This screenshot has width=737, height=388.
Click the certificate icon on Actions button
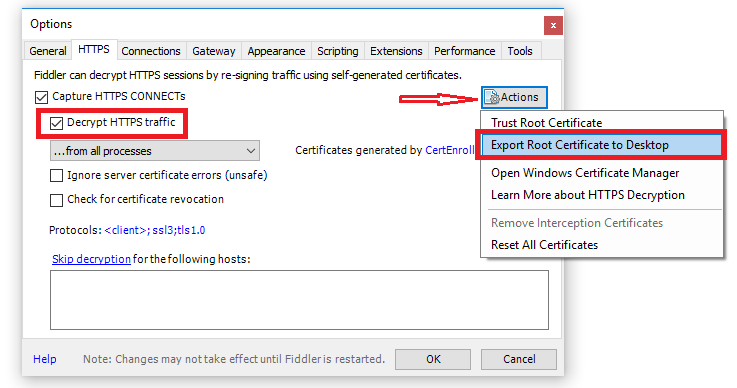[x=493, y=97]
